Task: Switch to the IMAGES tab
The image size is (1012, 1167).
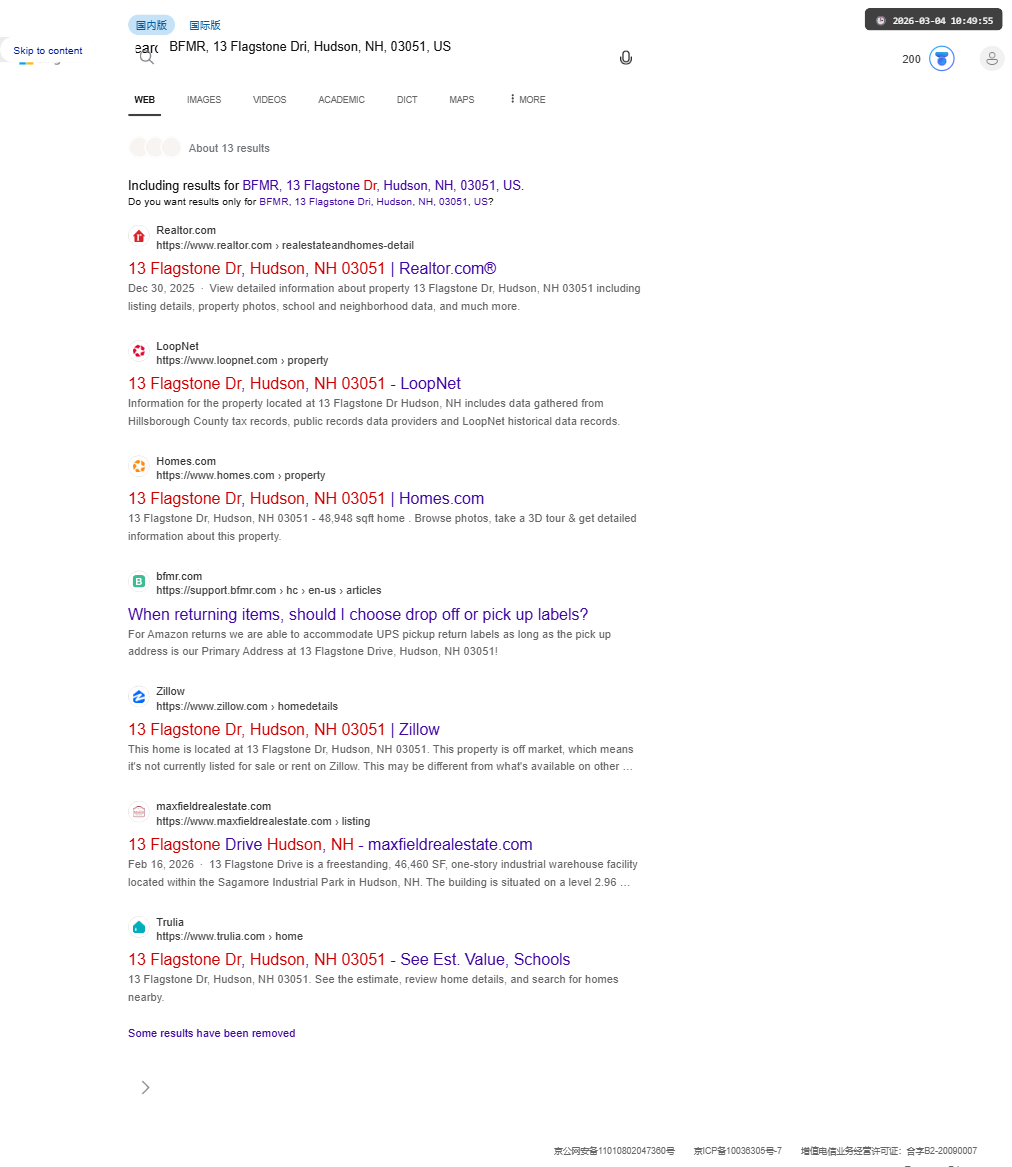Action: (x=204, y=100)
